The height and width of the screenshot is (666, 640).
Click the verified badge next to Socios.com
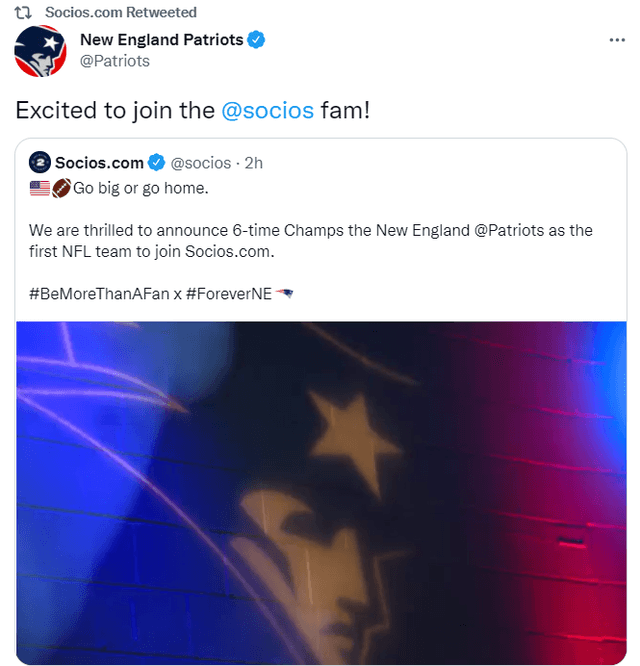(x=157, y=162)
